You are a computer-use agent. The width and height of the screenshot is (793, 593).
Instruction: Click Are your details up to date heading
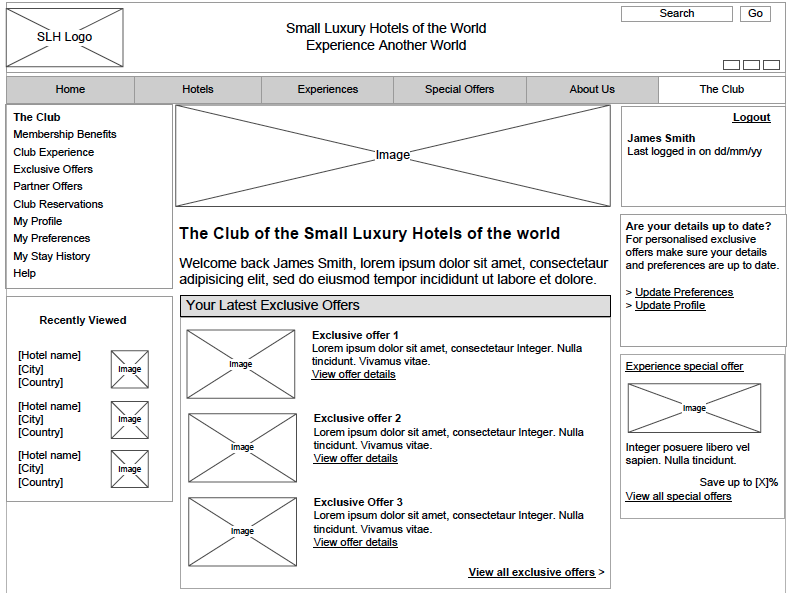698,226
